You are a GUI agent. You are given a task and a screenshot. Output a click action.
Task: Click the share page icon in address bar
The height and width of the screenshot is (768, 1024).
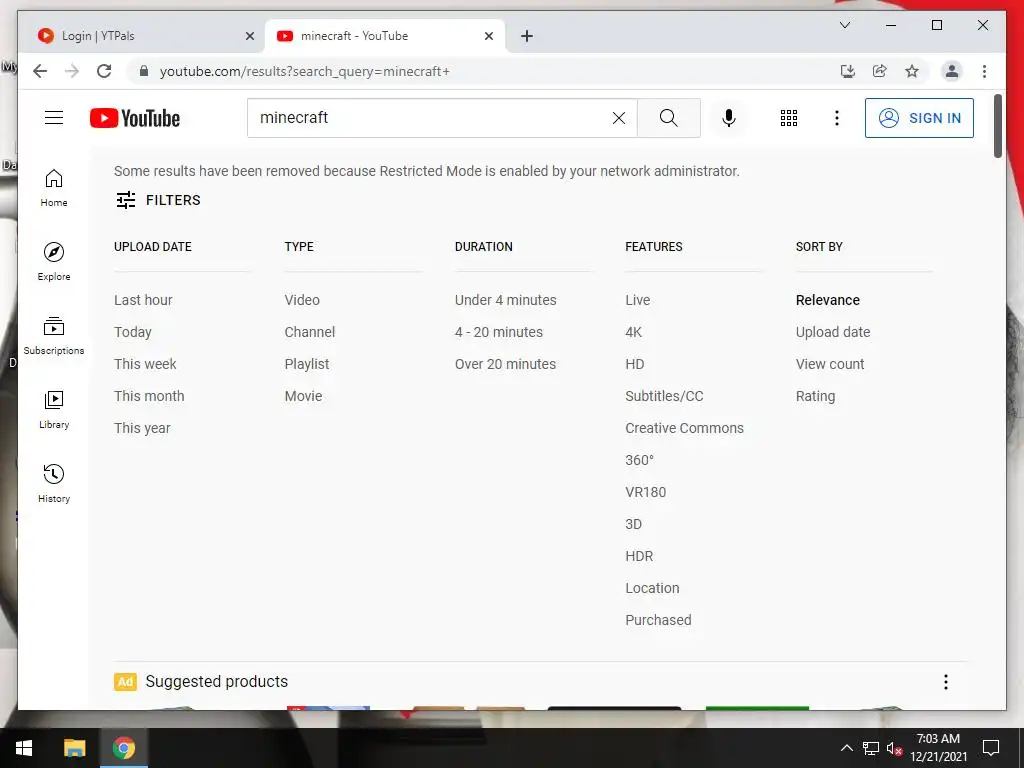(880, 71)
